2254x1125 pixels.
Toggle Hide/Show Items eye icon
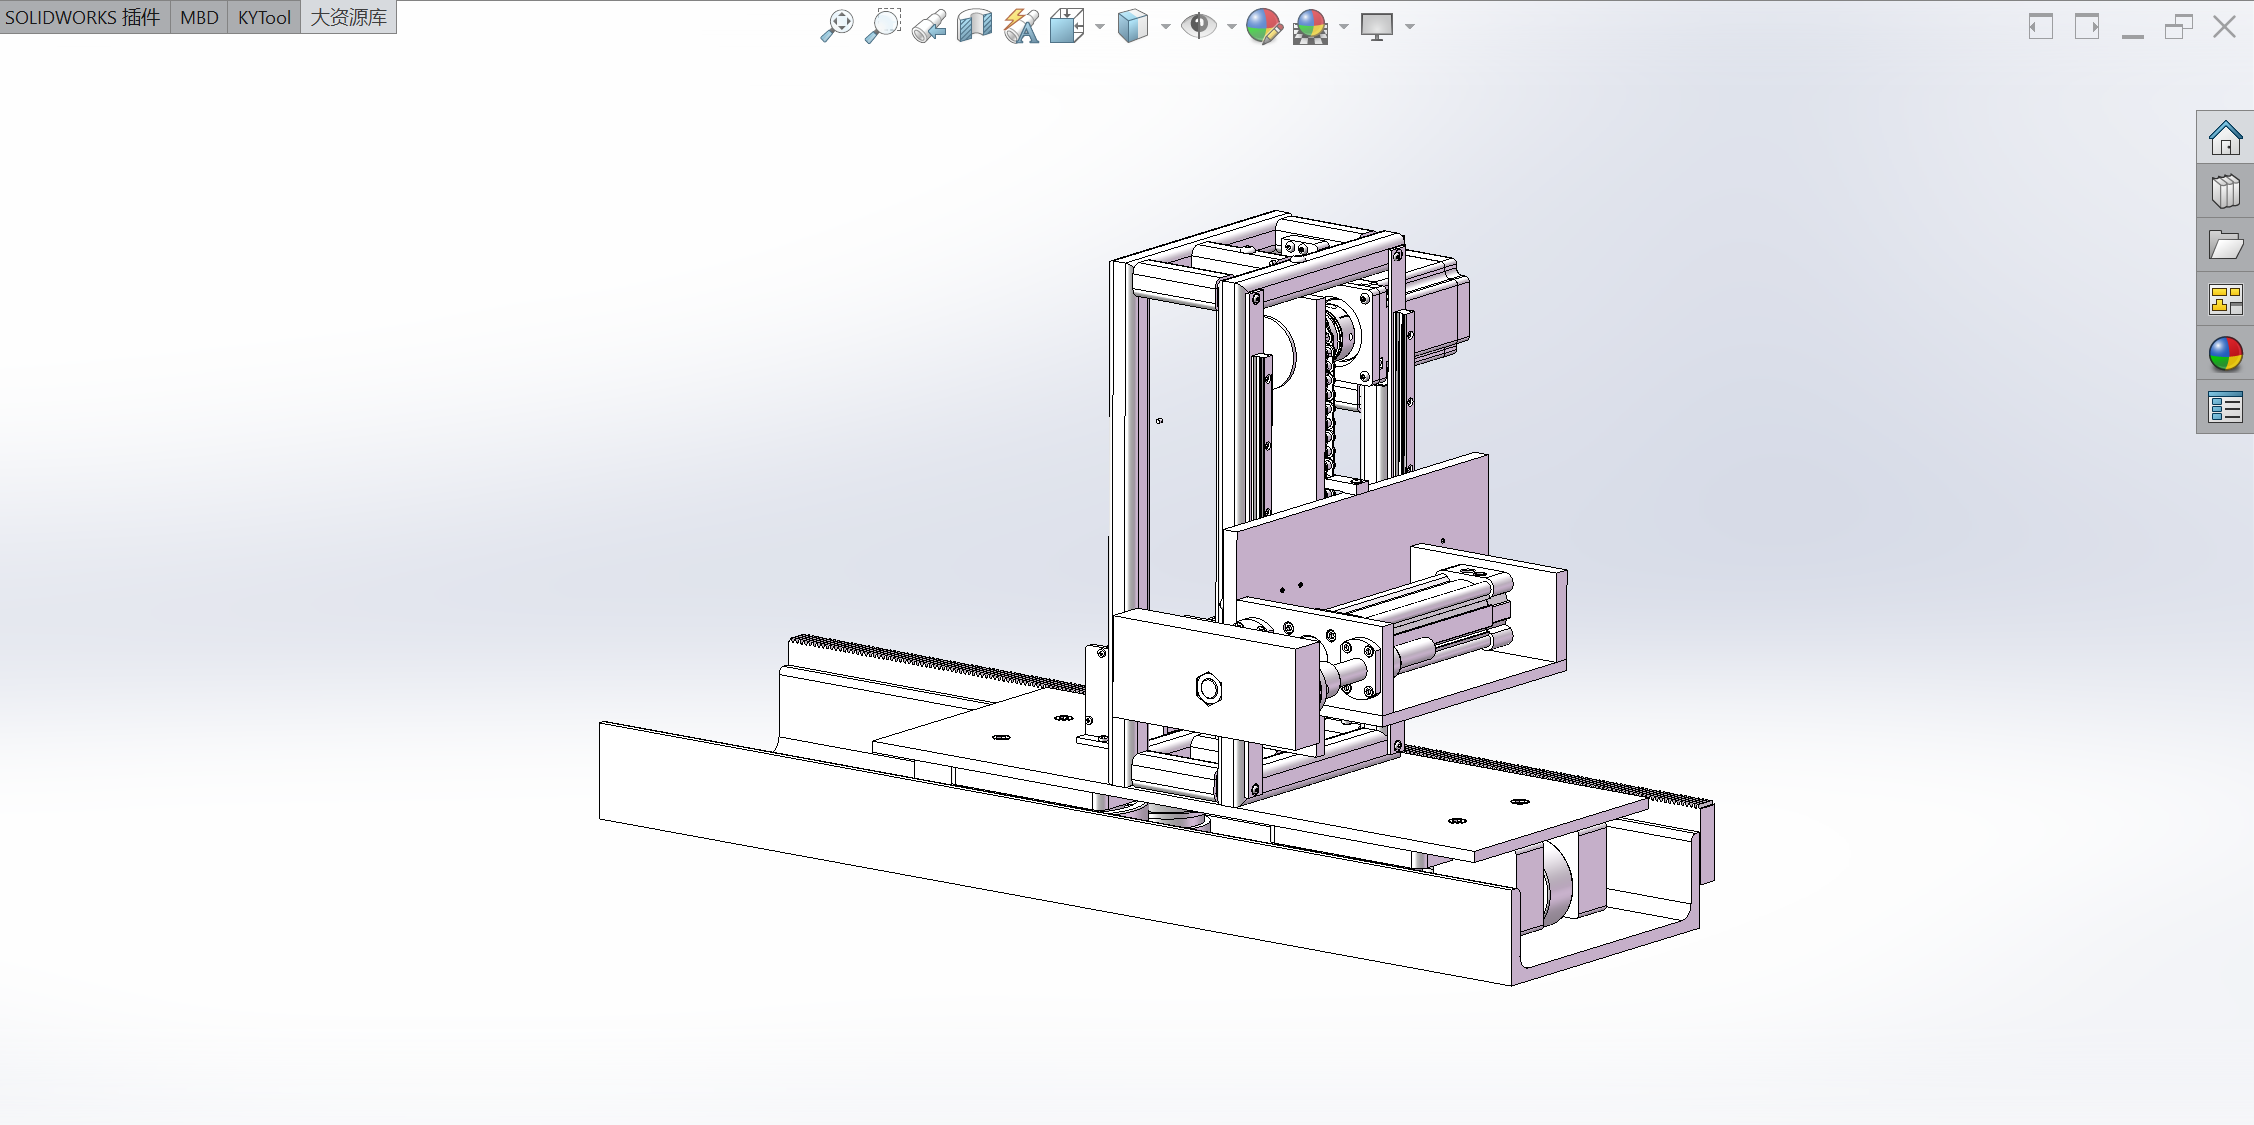pos(1197,26)
